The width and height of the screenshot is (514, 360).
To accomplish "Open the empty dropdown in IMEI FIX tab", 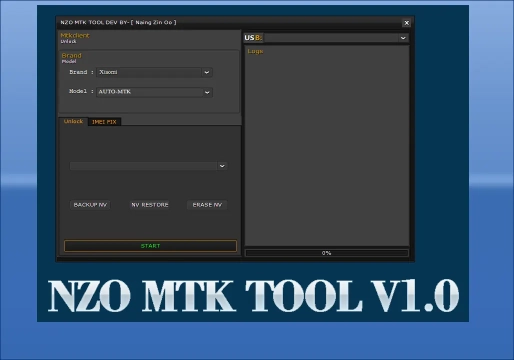I will (x=149, y=166).
